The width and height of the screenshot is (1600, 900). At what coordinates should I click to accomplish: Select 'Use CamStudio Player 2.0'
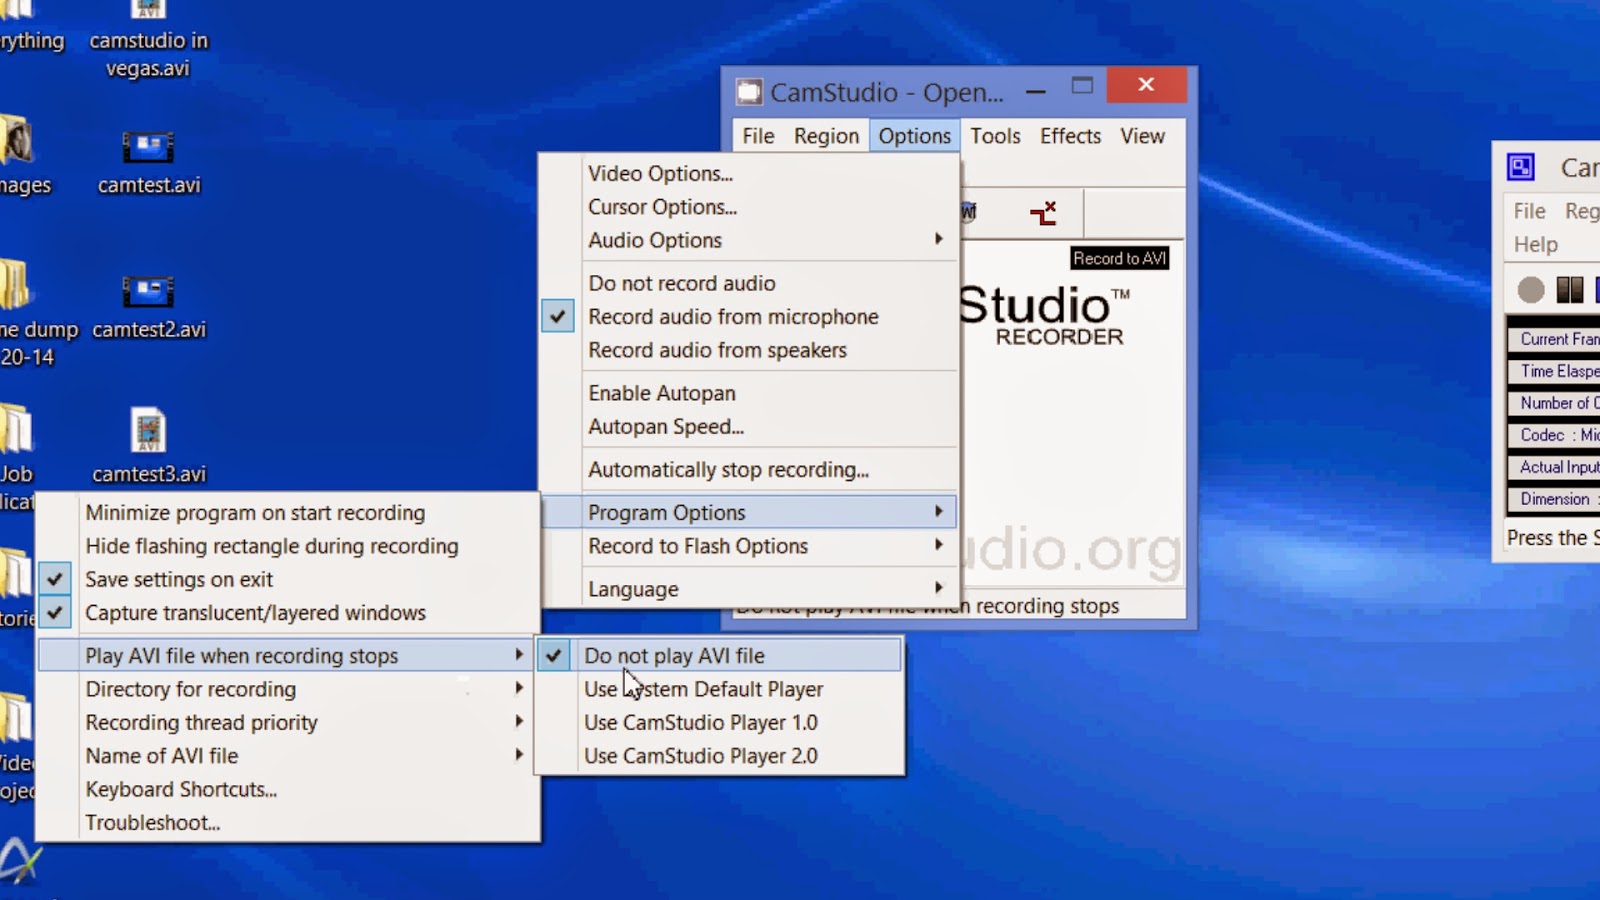pyautogui.click(x=701, y=756)
